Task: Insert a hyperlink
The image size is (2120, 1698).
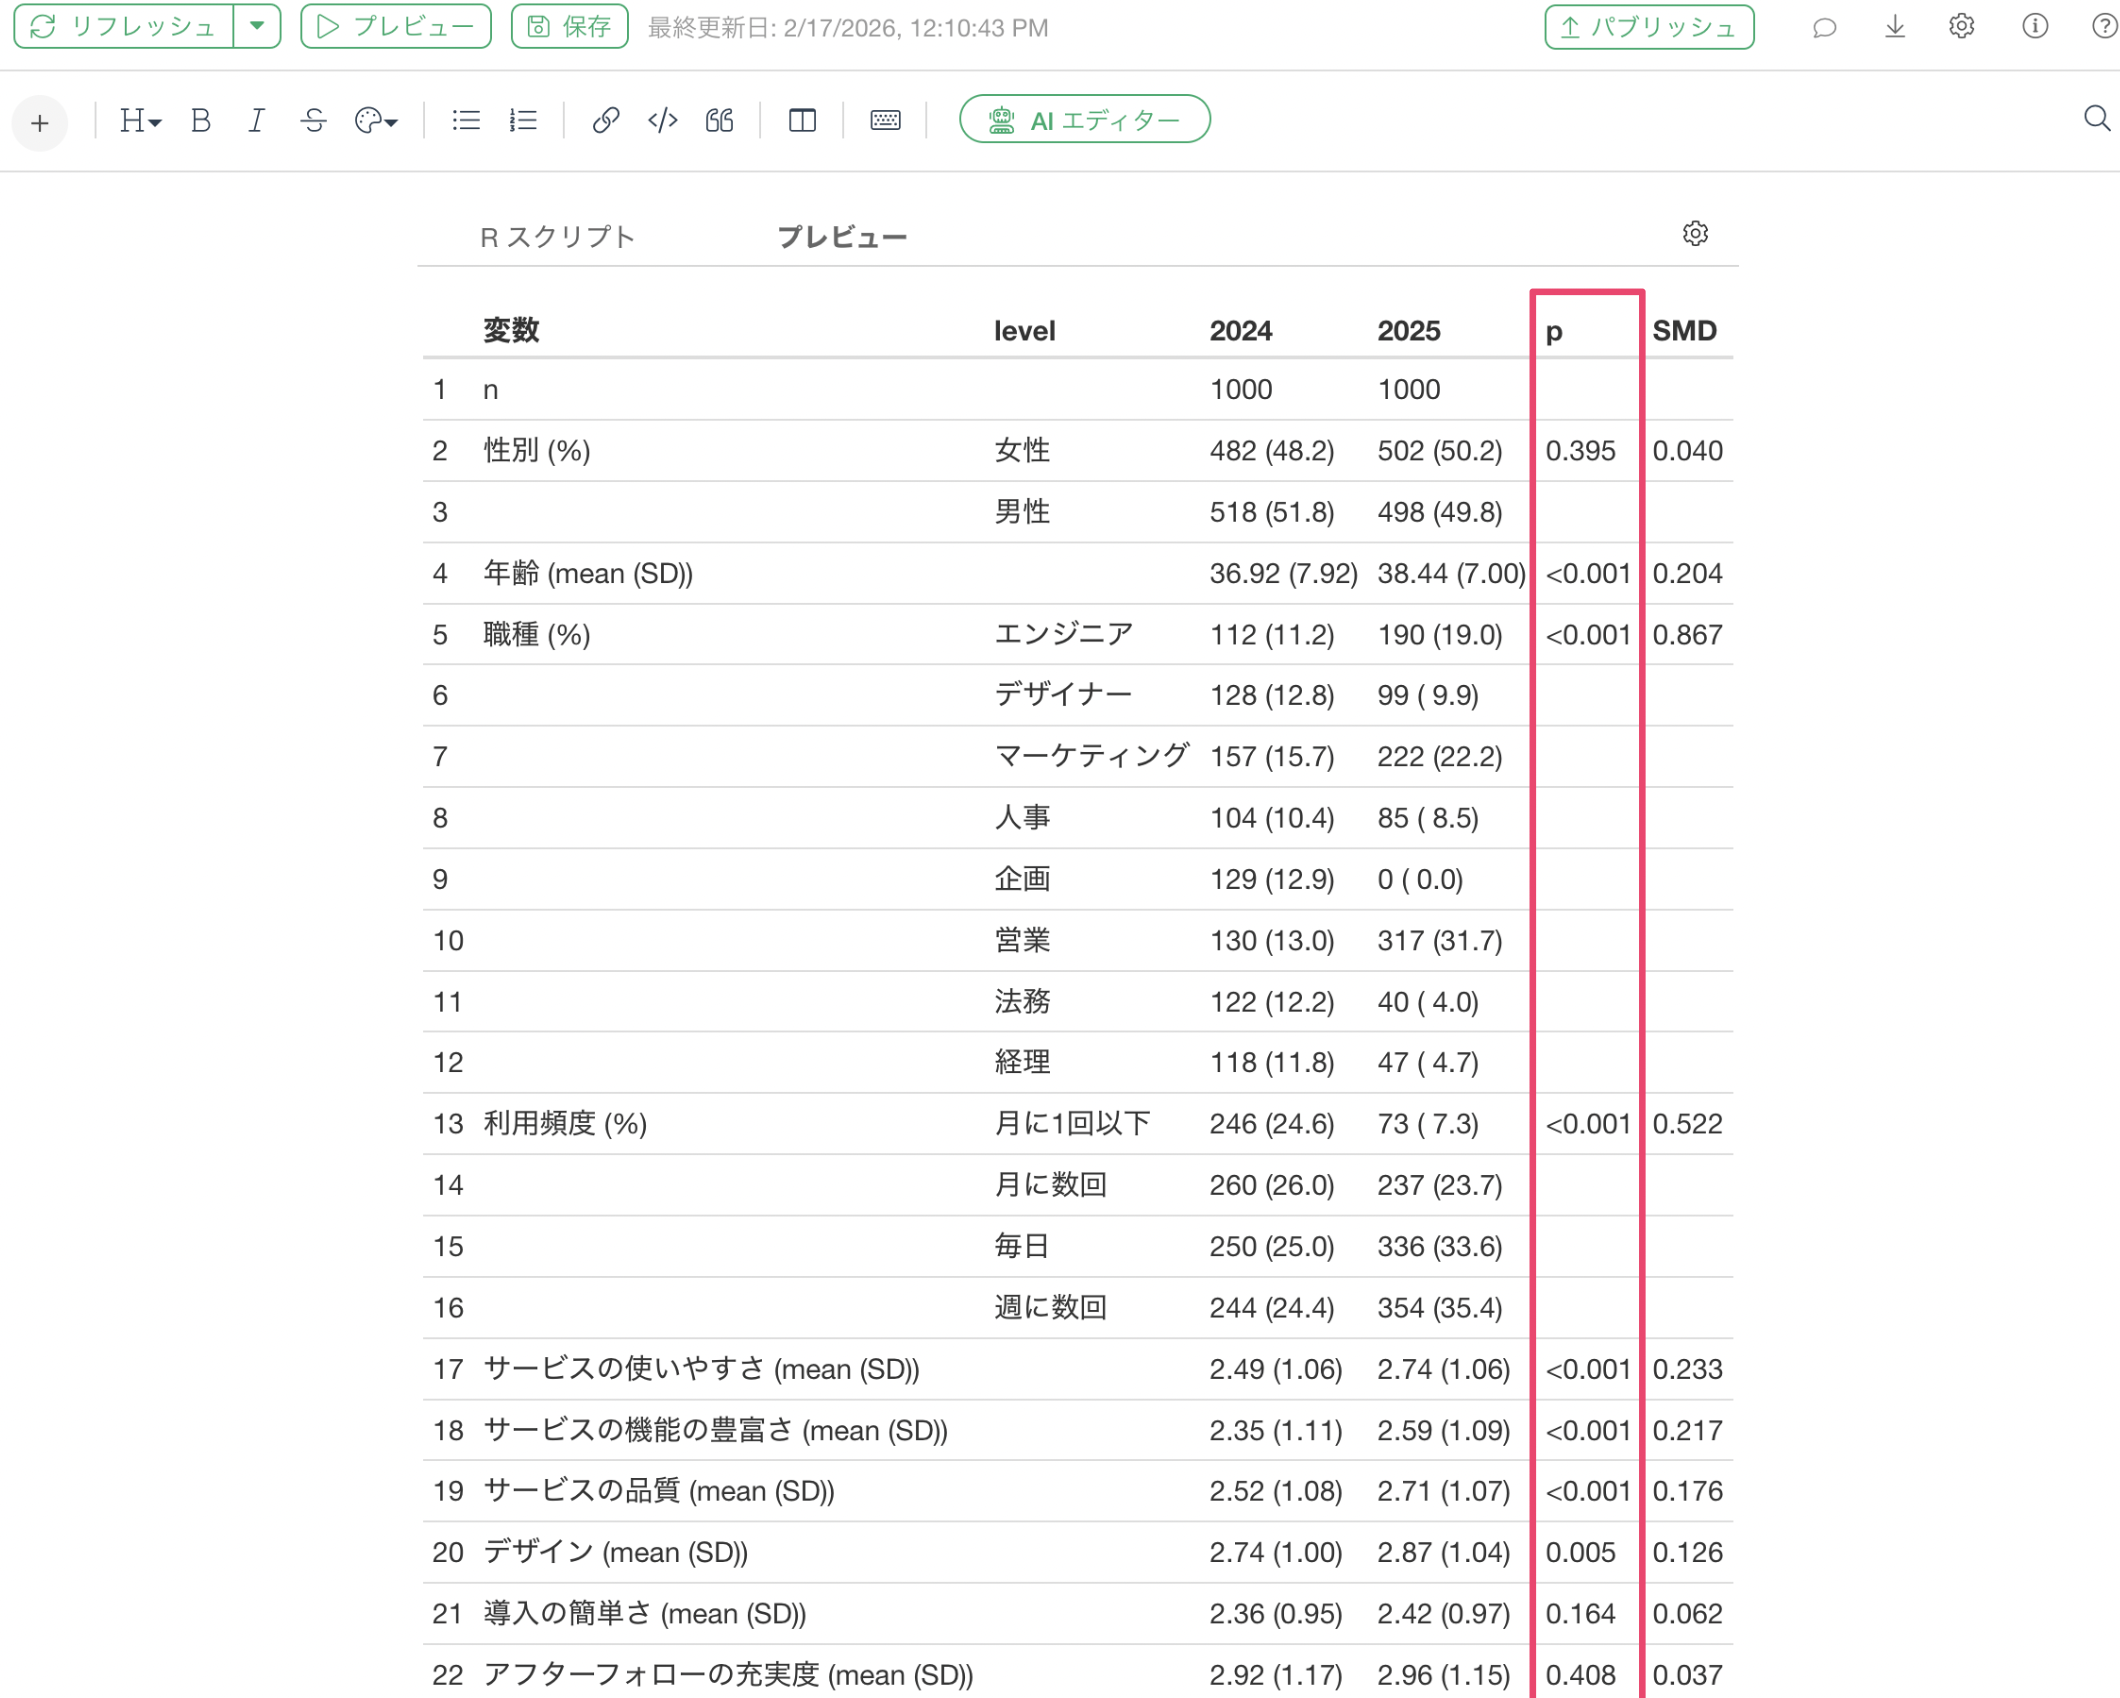Action: [605, 121]
